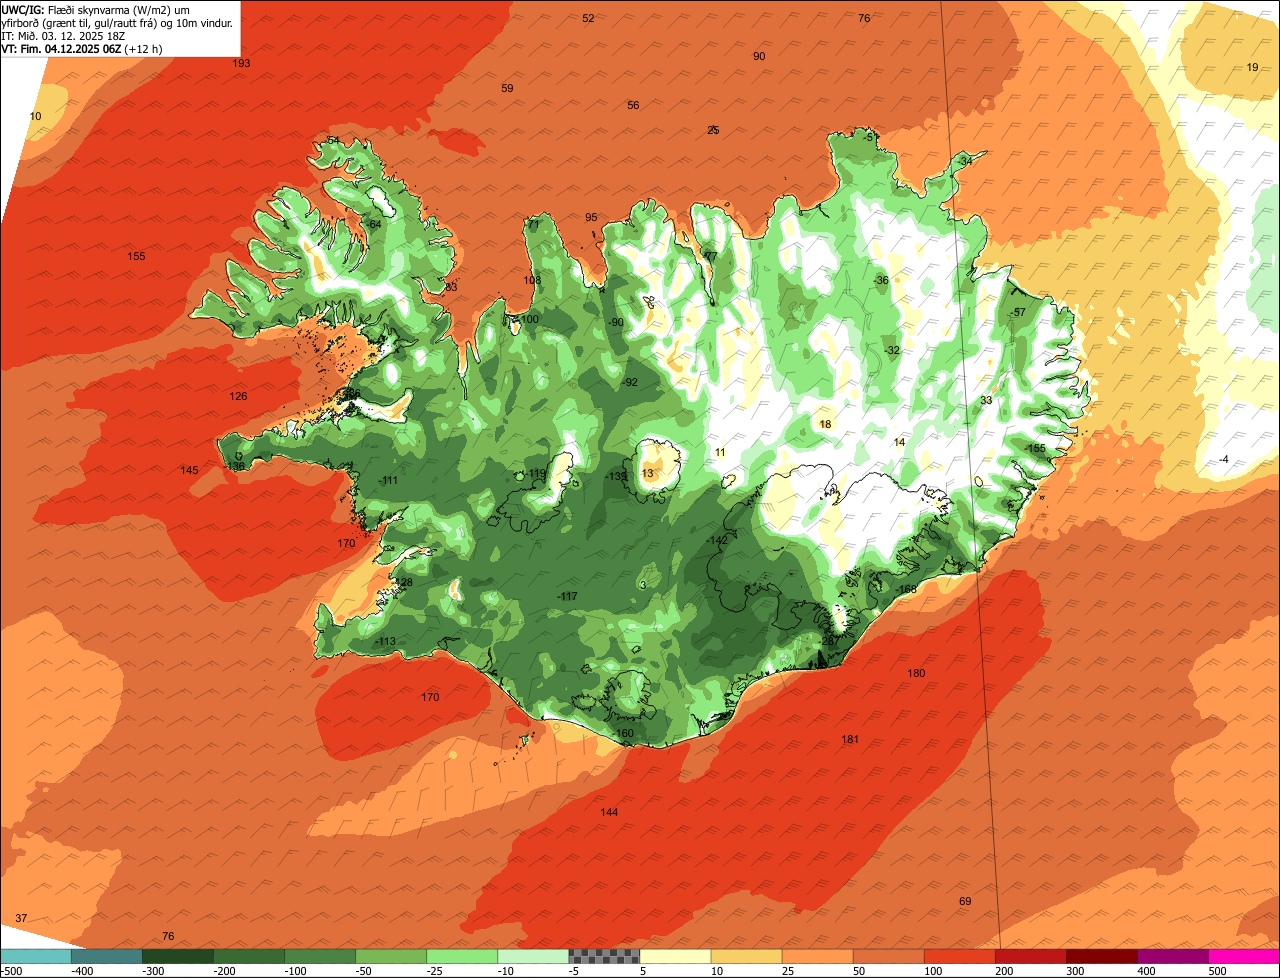The image size is (1280, 978).
Task: Click the land value -142
Action: (717, 540)
